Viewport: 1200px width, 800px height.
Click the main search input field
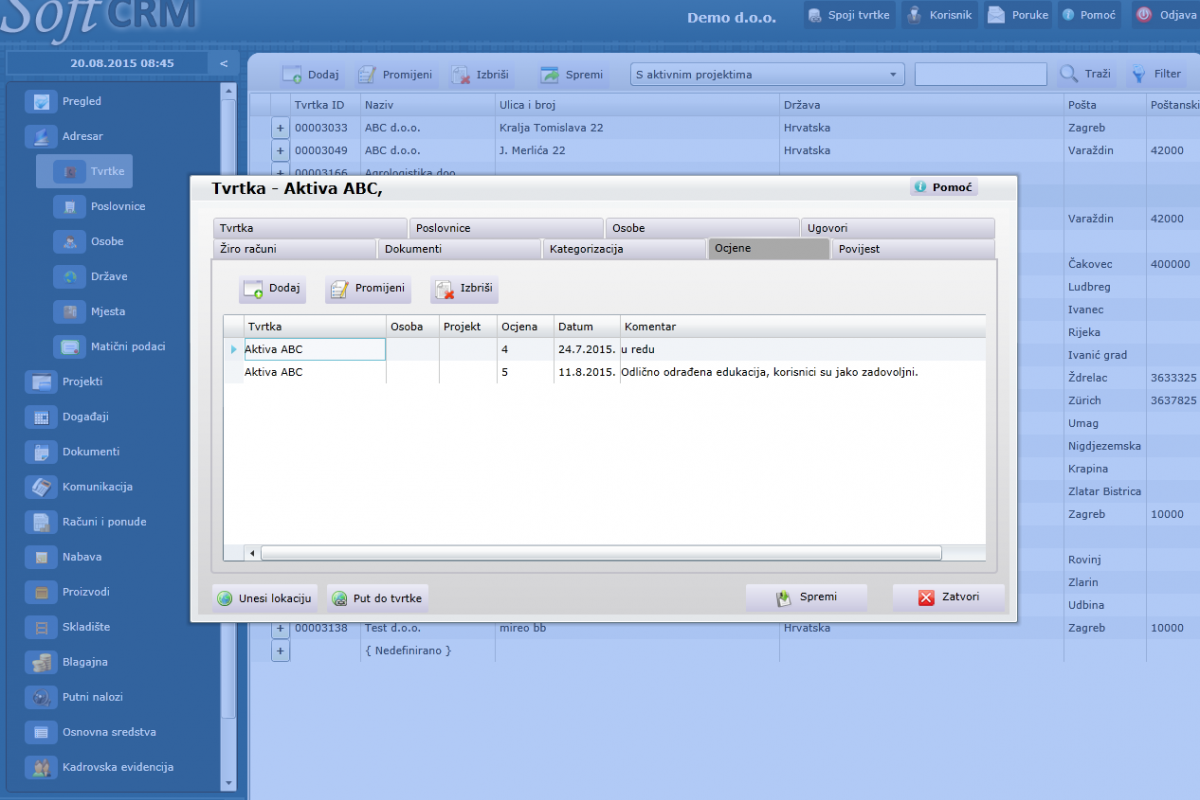(x=981, y=75)
